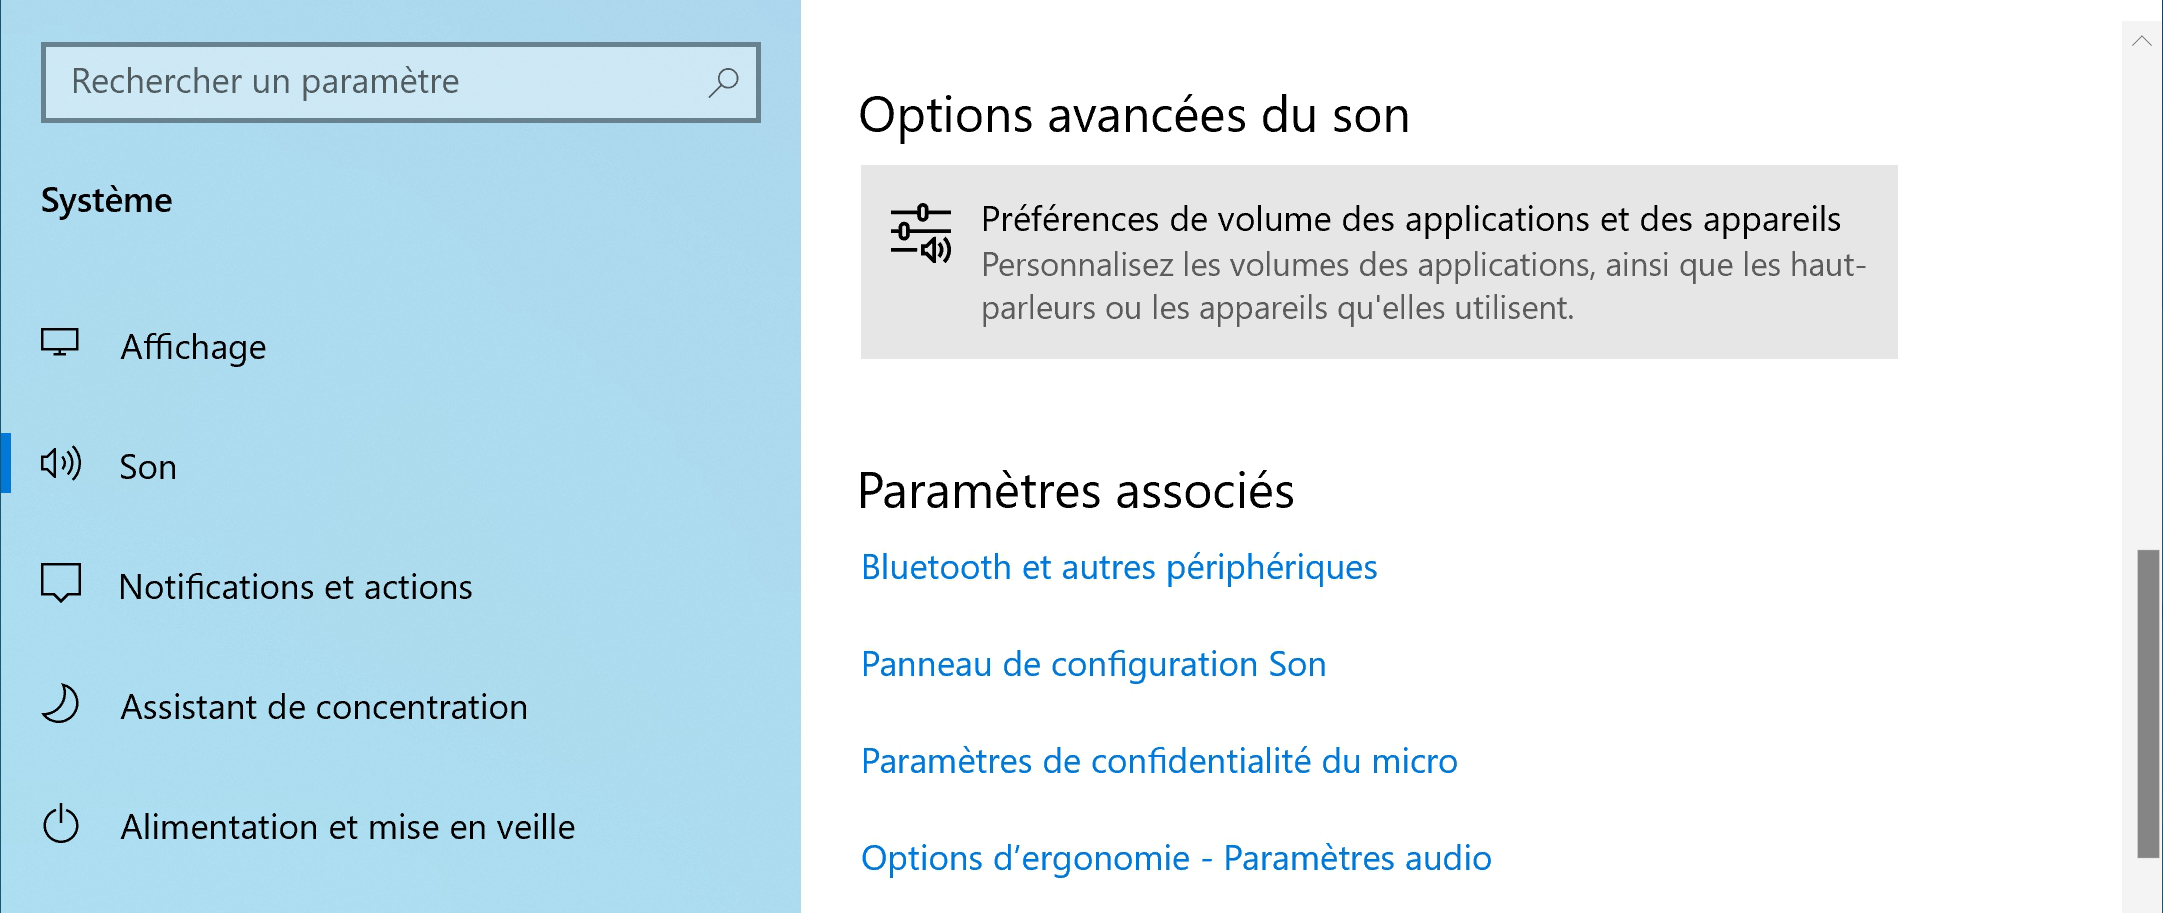Click the vertical scrollbar thumb
Image resolution: width=2163 pixels, height=913 pixels.
pos(2148,703)
